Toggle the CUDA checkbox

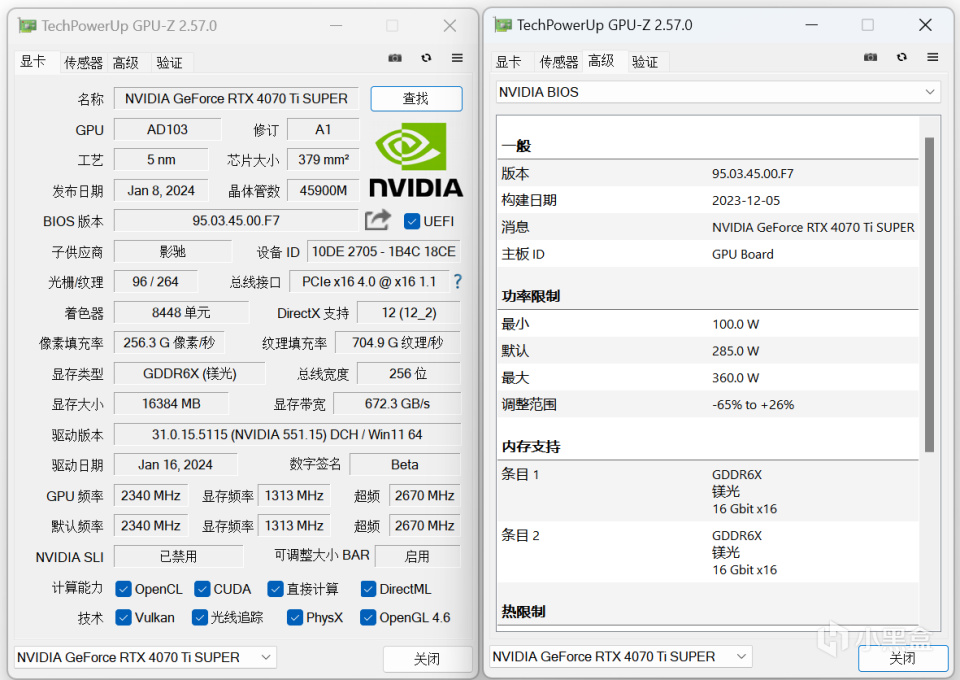pyautogui.click(x=202, y=589)
